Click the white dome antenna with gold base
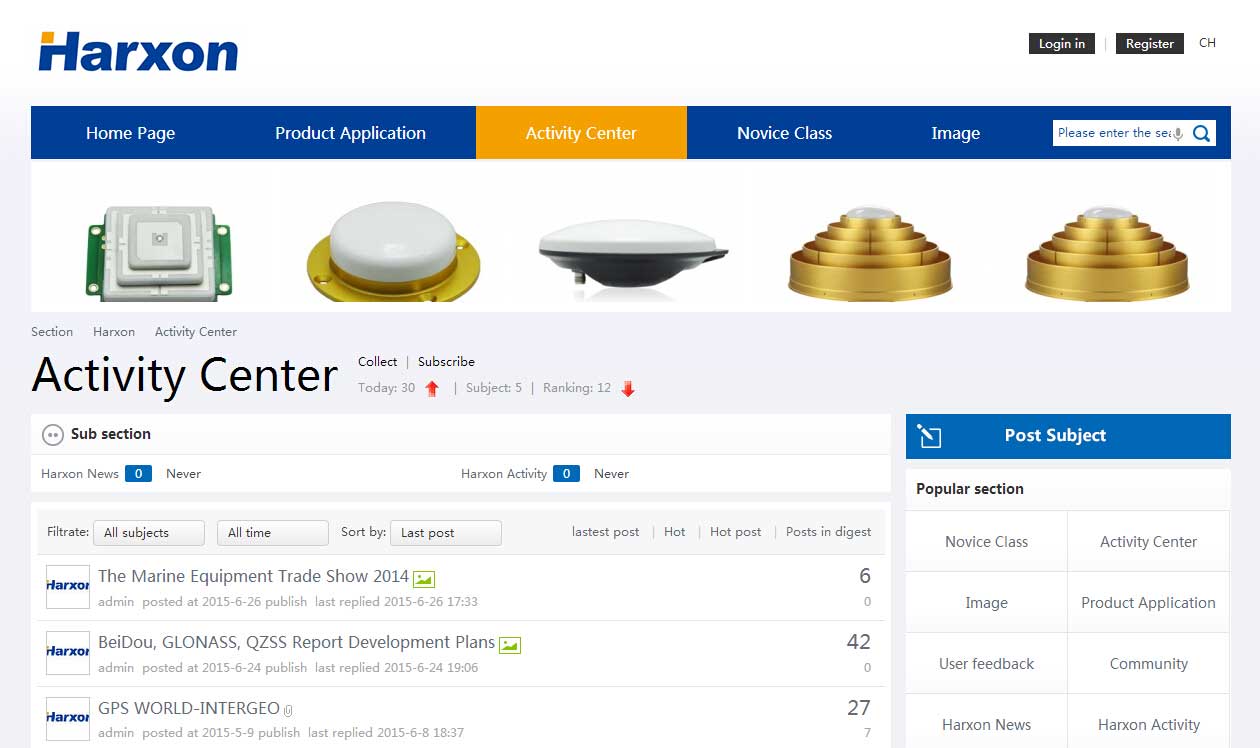 (393, 251)
